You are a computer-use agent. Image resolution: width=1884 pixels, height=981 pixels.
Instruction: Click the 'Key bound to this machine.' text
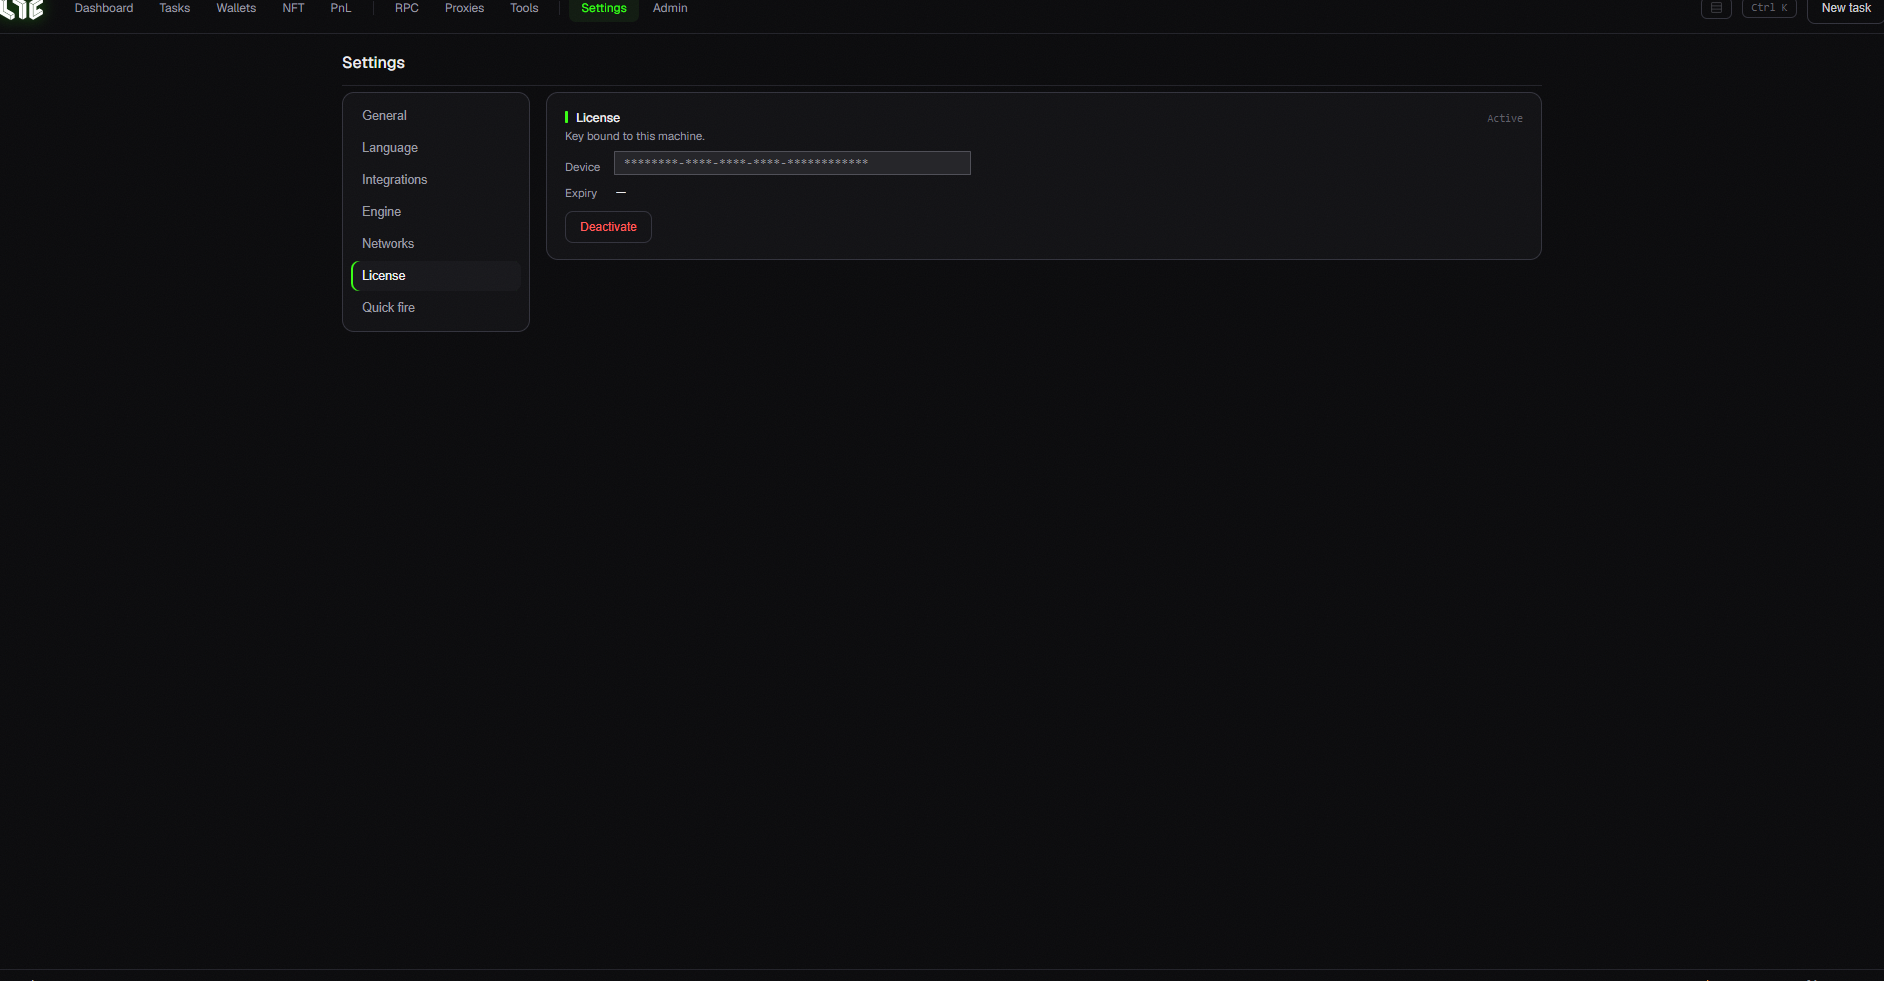pos(635,137)
